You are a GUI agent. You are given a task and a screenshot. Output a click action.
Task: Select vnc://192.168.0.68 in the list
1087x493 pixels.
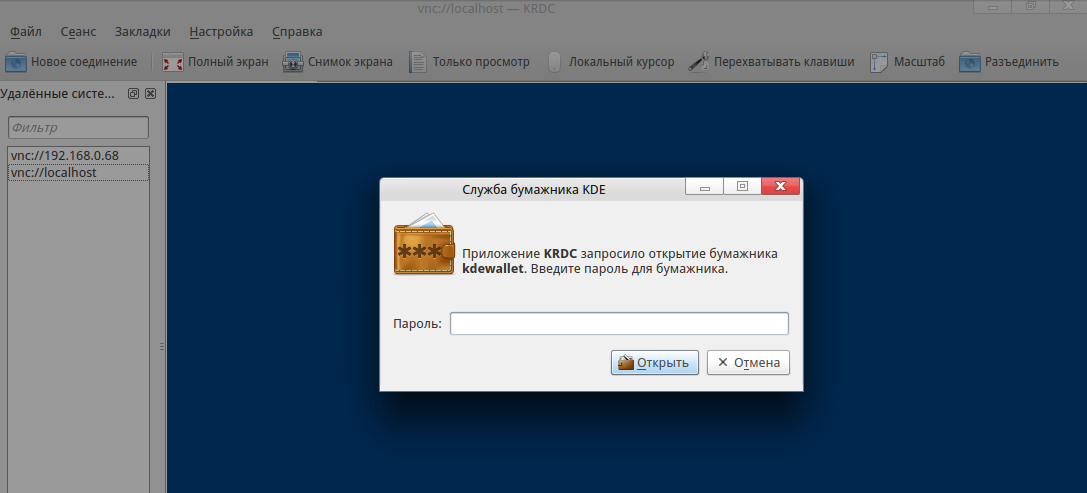(x=78, y=155)
